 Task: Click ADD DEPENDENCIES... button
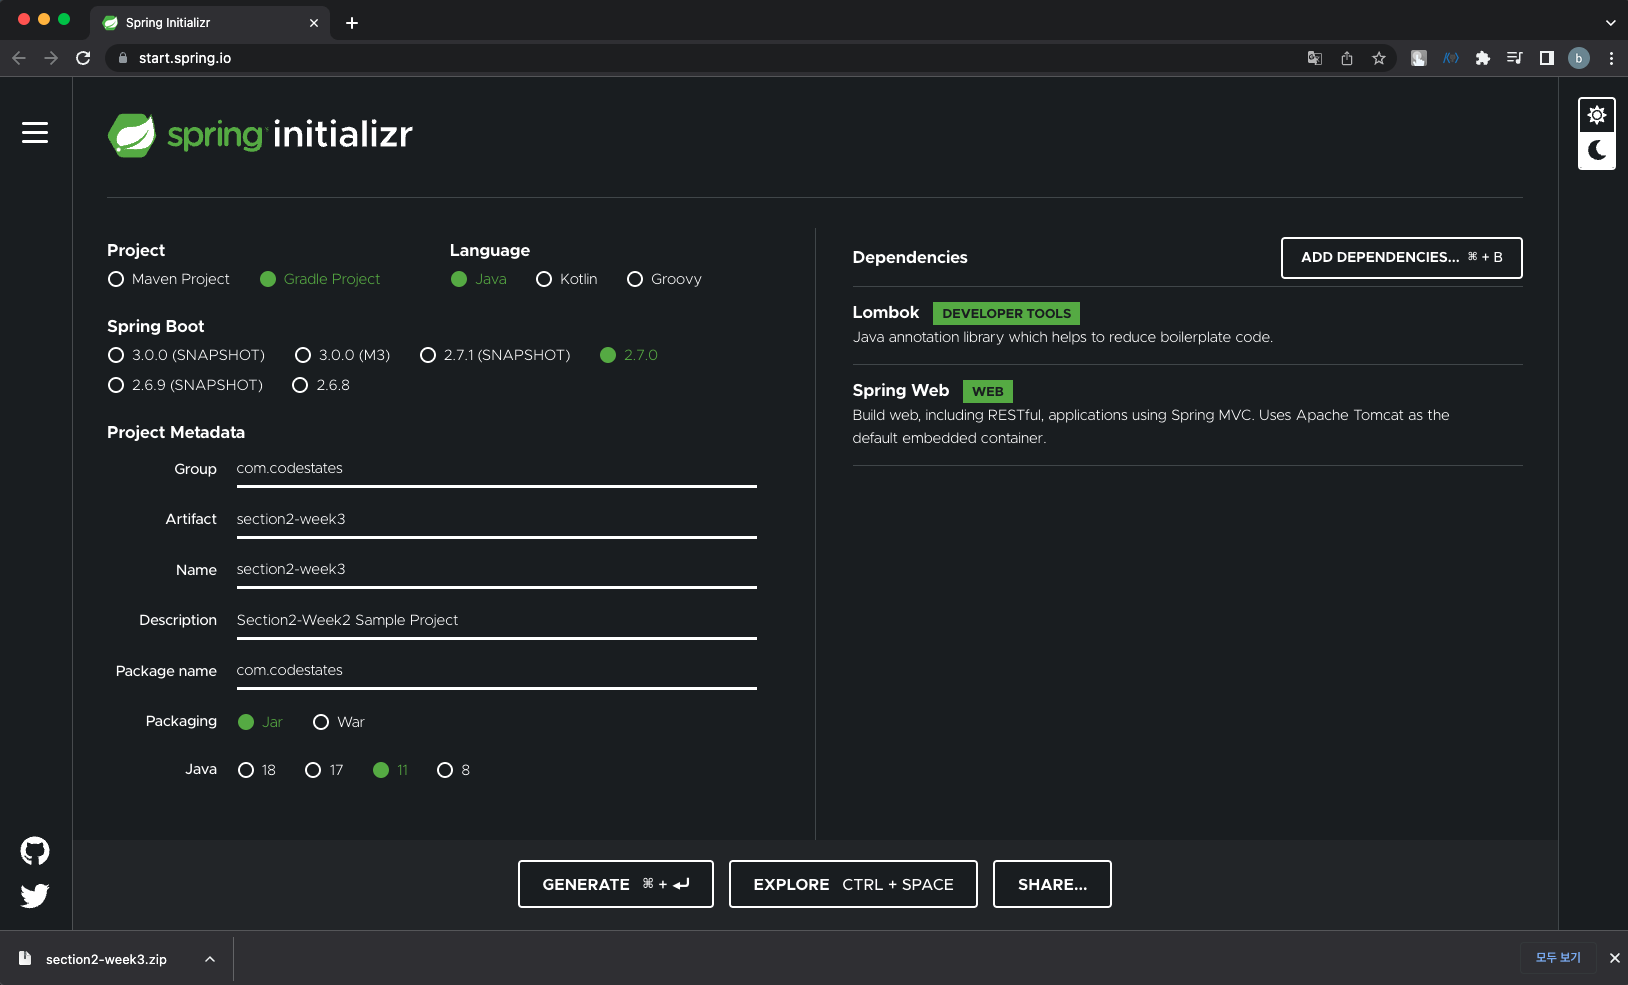1402,258
